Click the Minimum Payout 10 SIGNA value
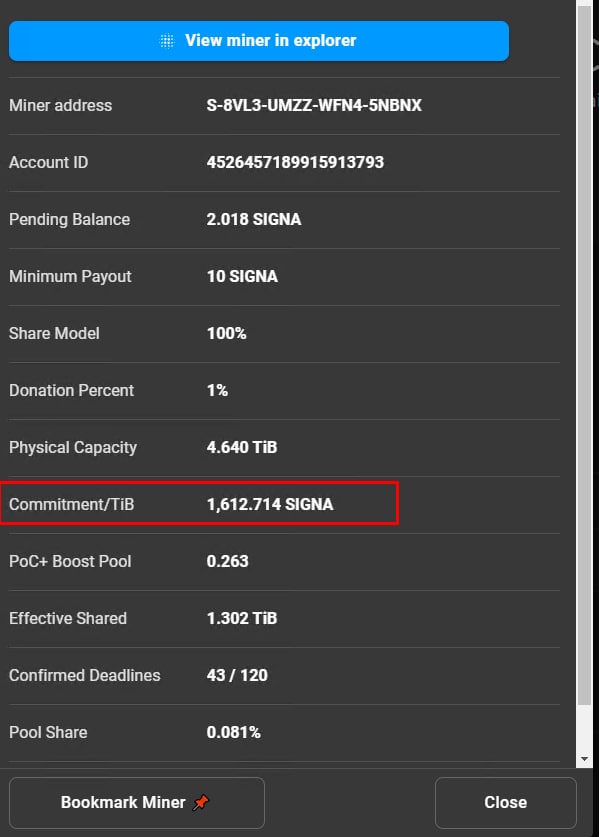This screenshot has width=599, height=837. coord(242,277)
